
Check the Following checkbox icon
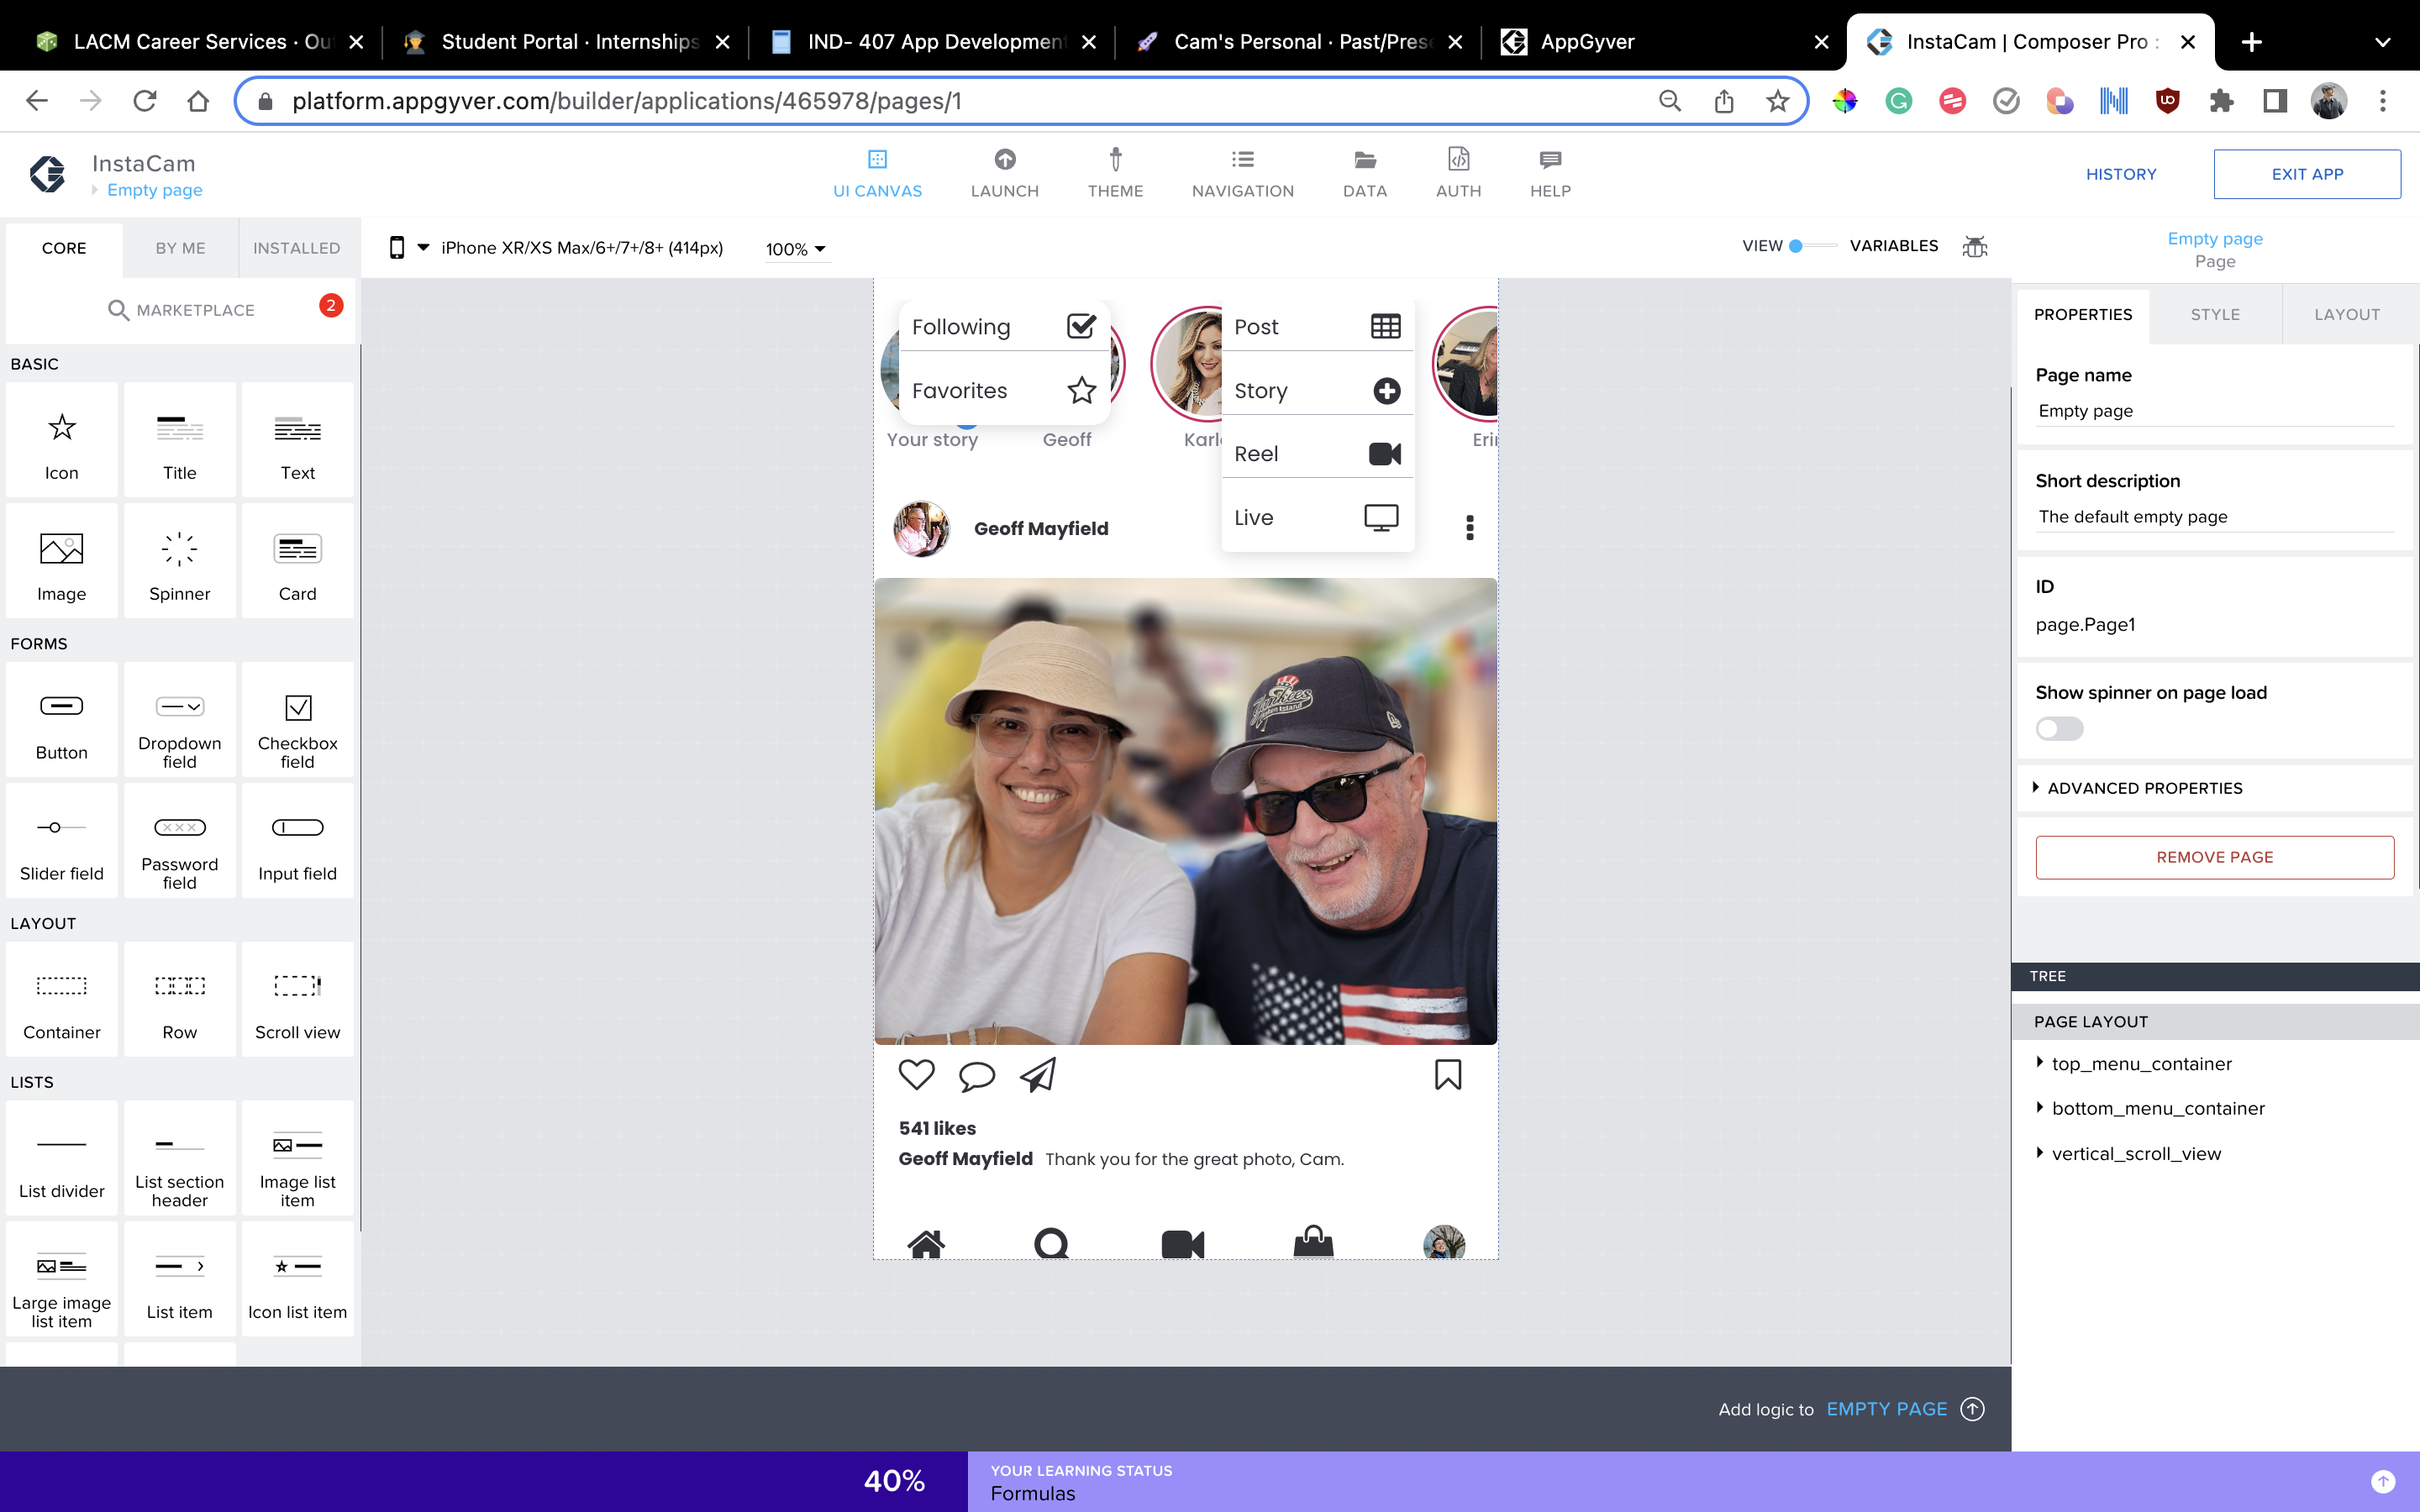(x=1081, y=326)
